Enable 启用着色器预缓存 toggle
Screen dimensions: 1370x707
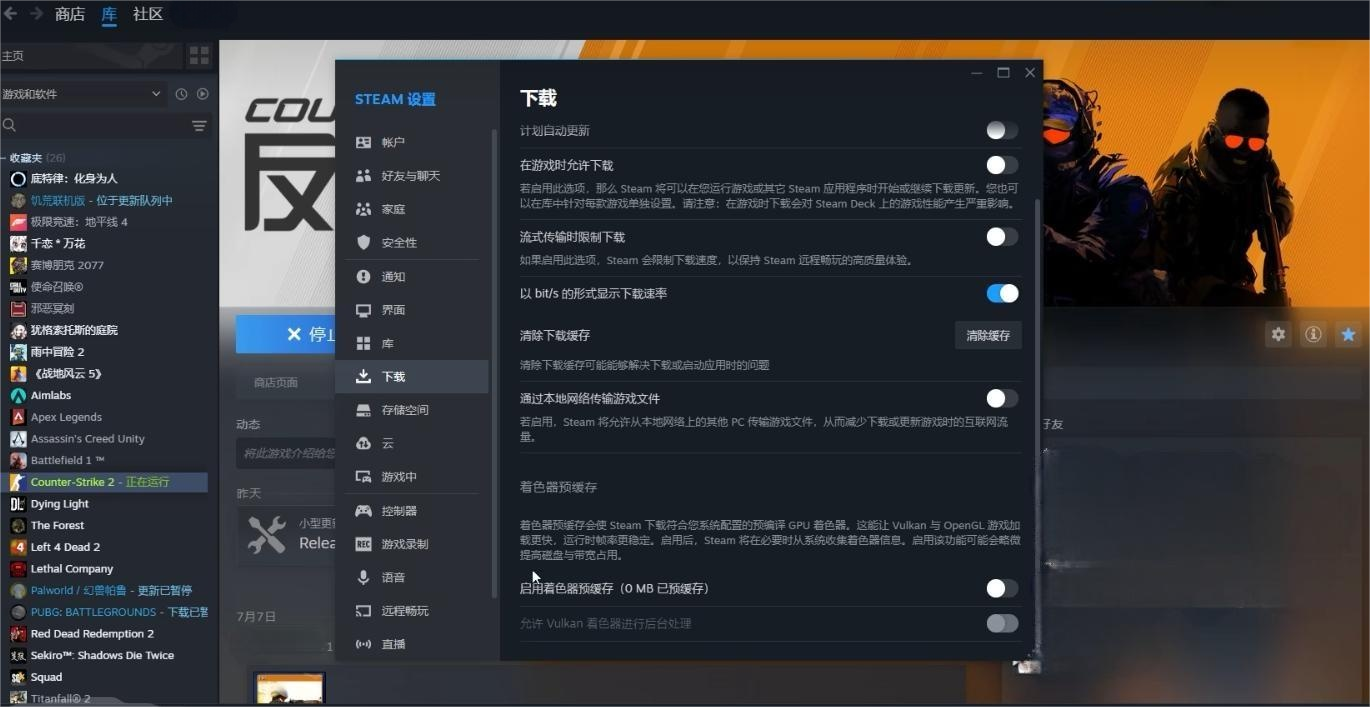coord(1001,589)
